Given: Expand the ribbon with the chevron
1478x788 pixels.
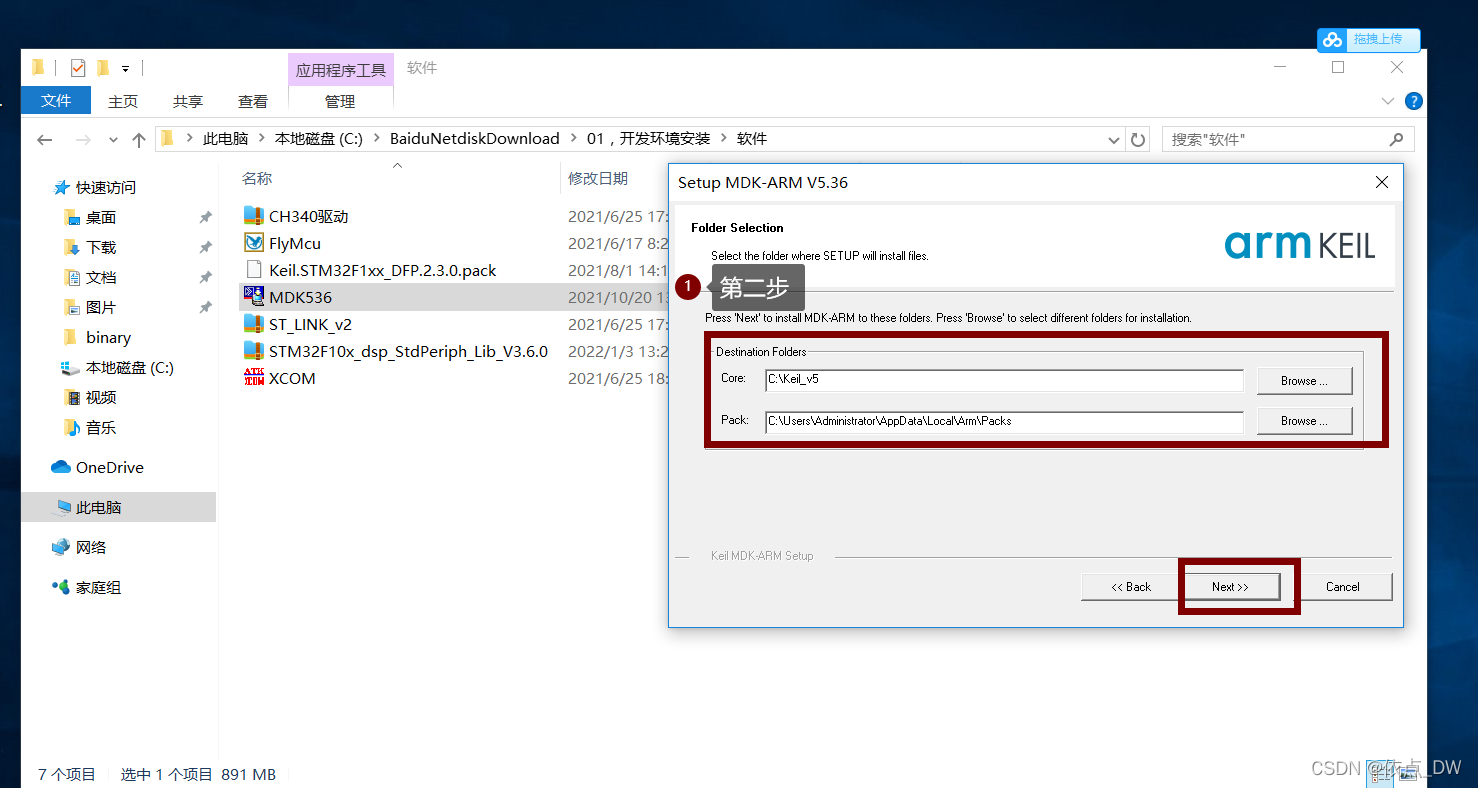Looking at the screenshot, I should (1388, 101).
